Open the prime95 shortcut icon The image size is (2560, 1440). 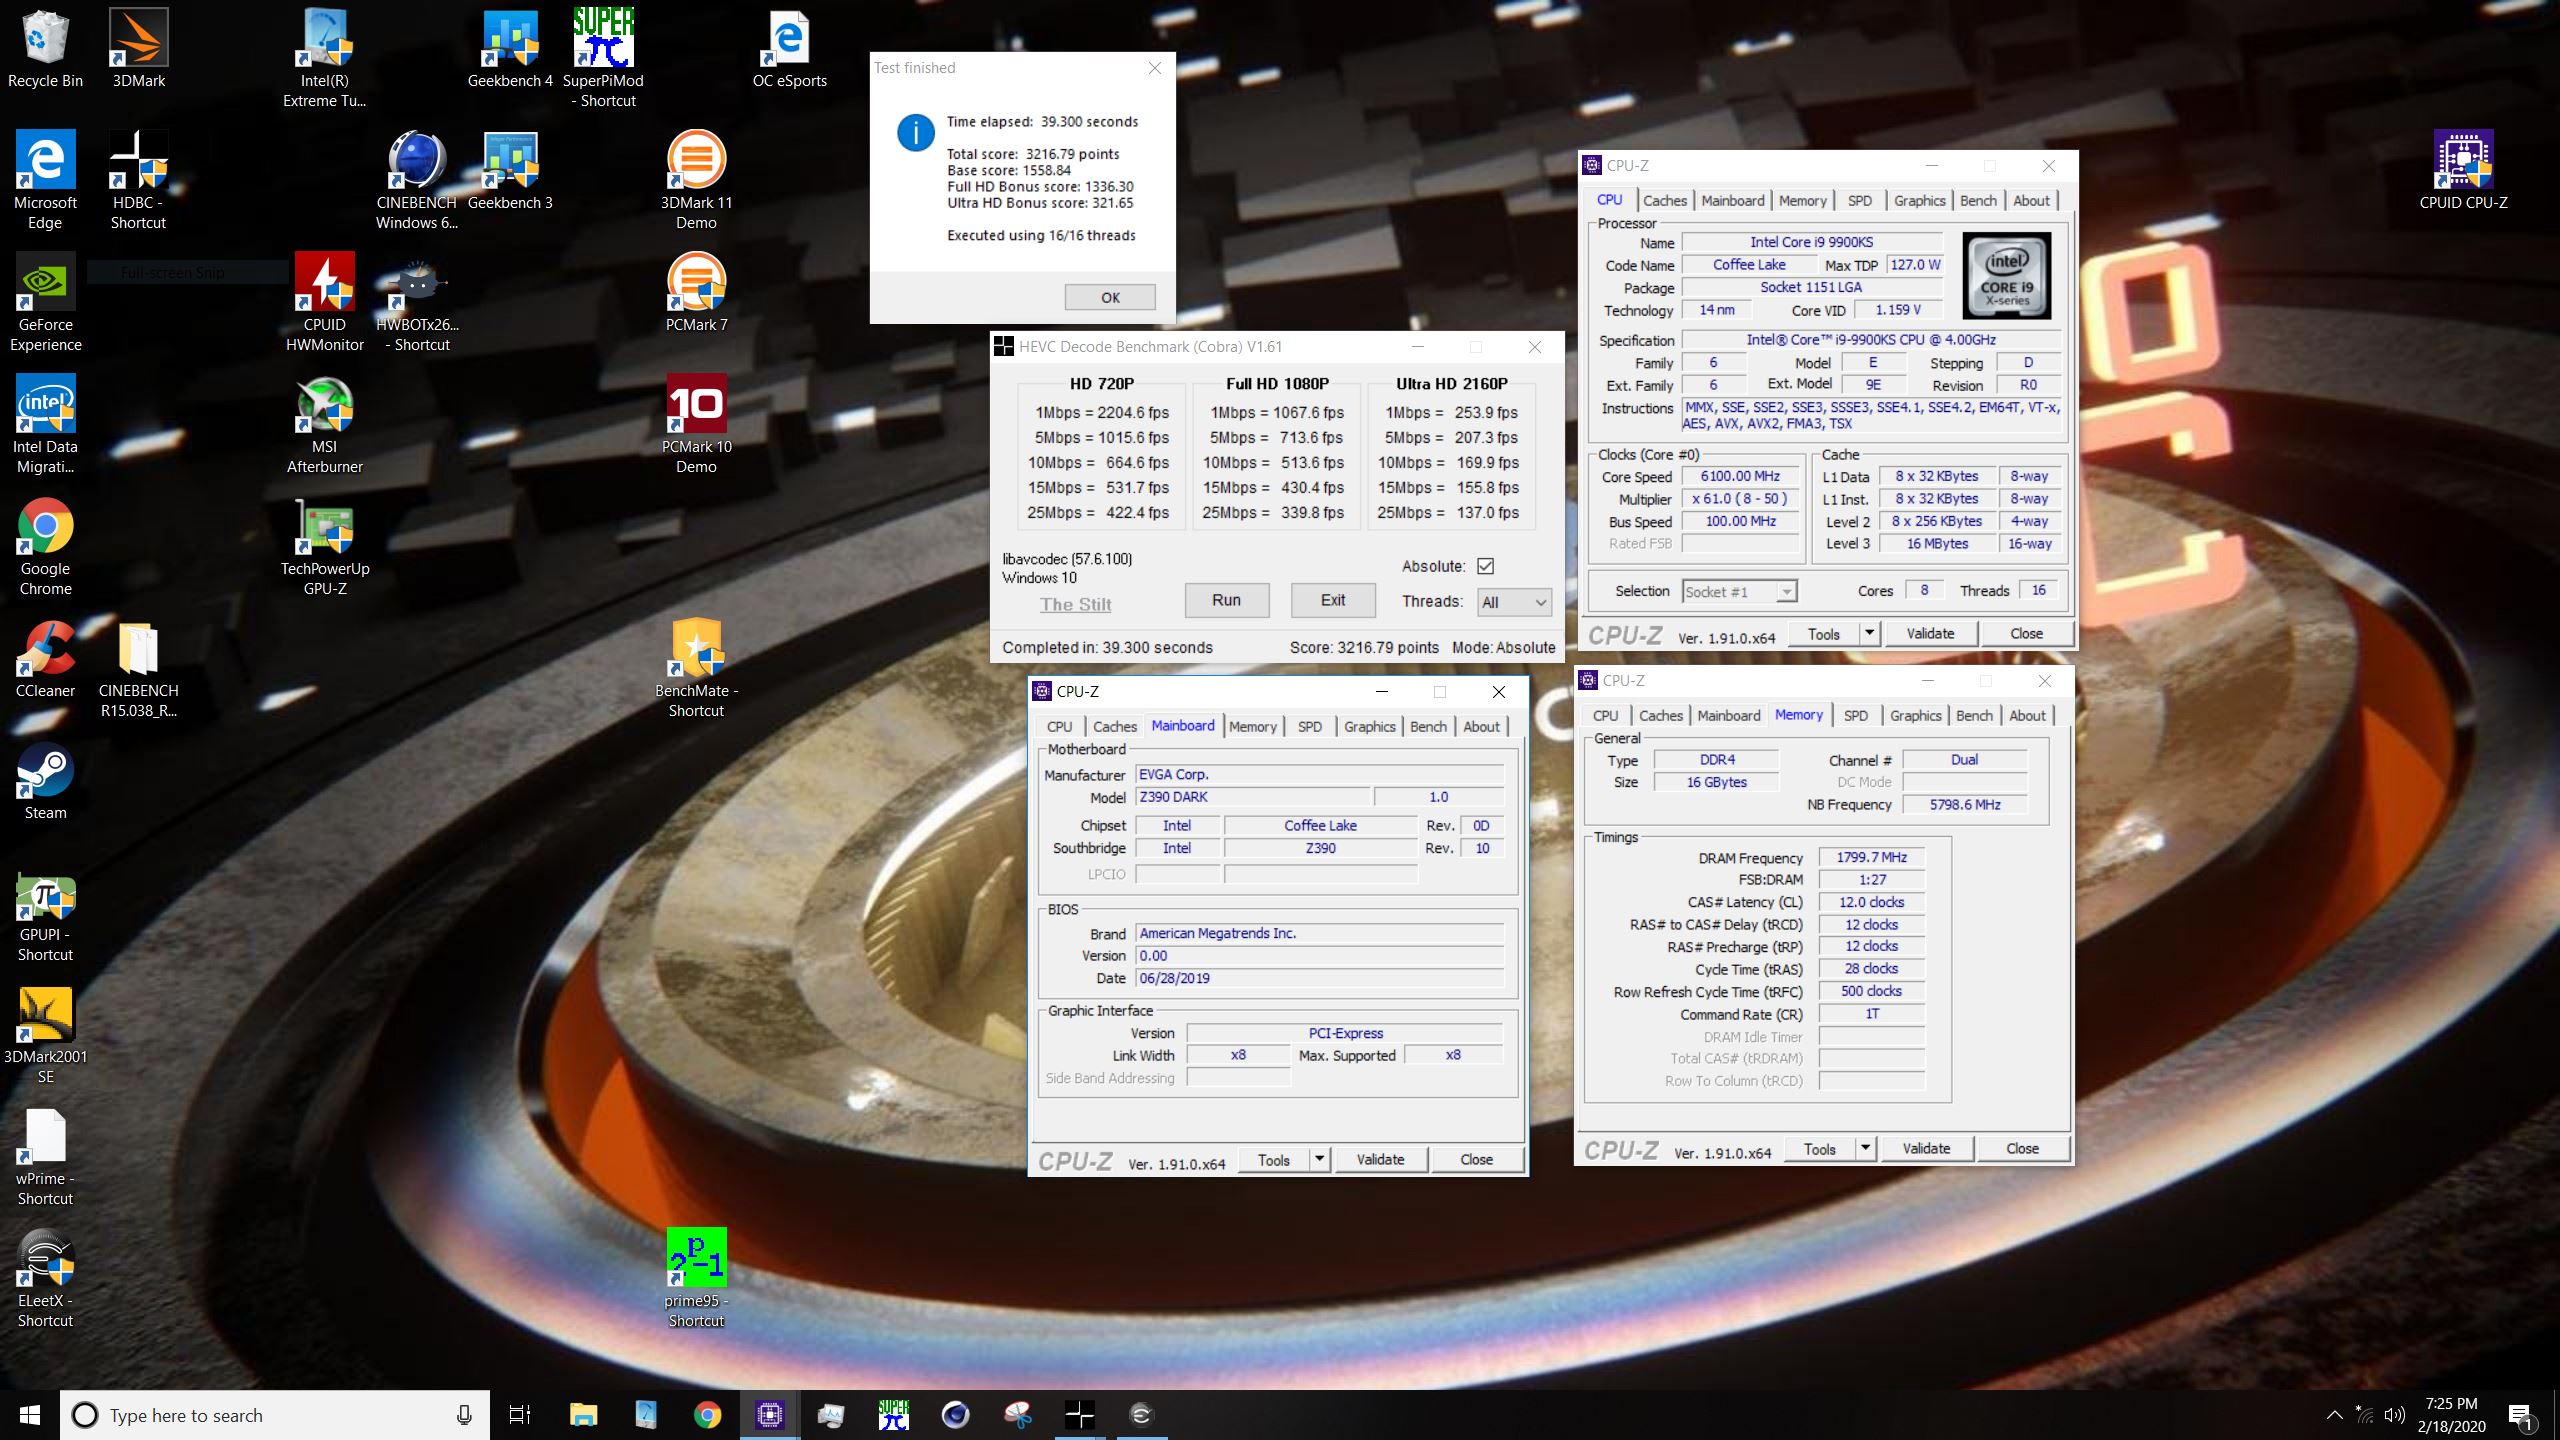pos(696,1278)
